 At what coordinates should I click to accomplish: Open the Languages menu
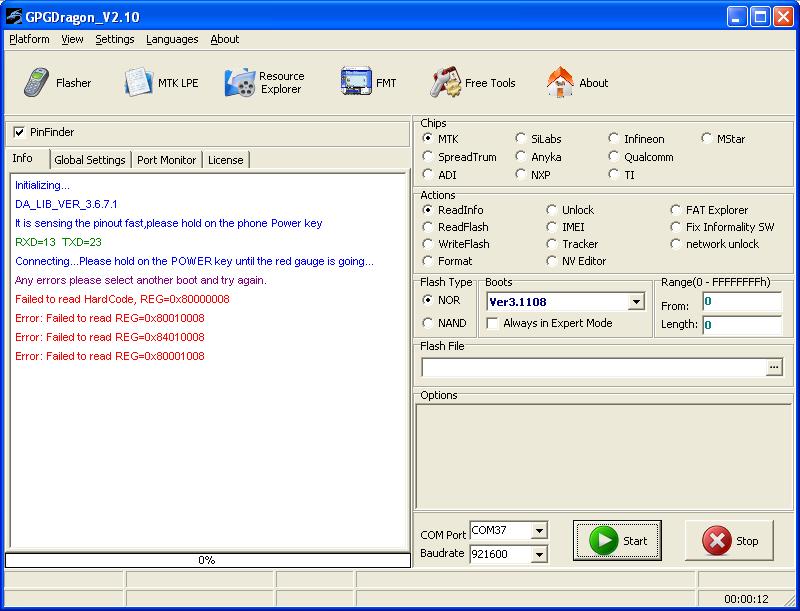coord(172,39)
